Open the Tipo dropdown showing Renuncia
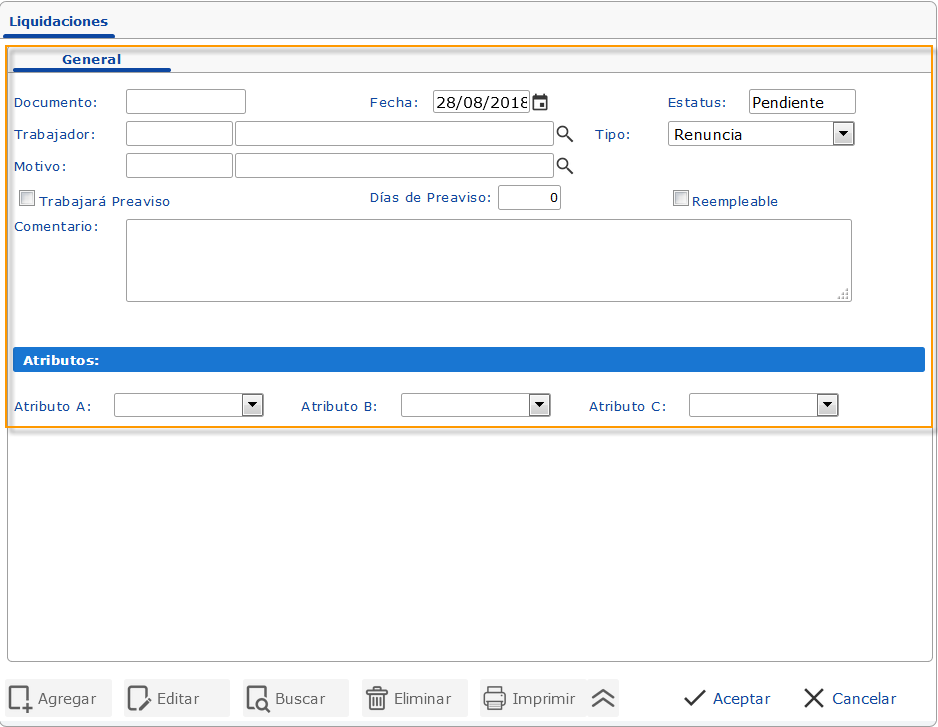The image size is (938, 727). [x=843, y=134]
